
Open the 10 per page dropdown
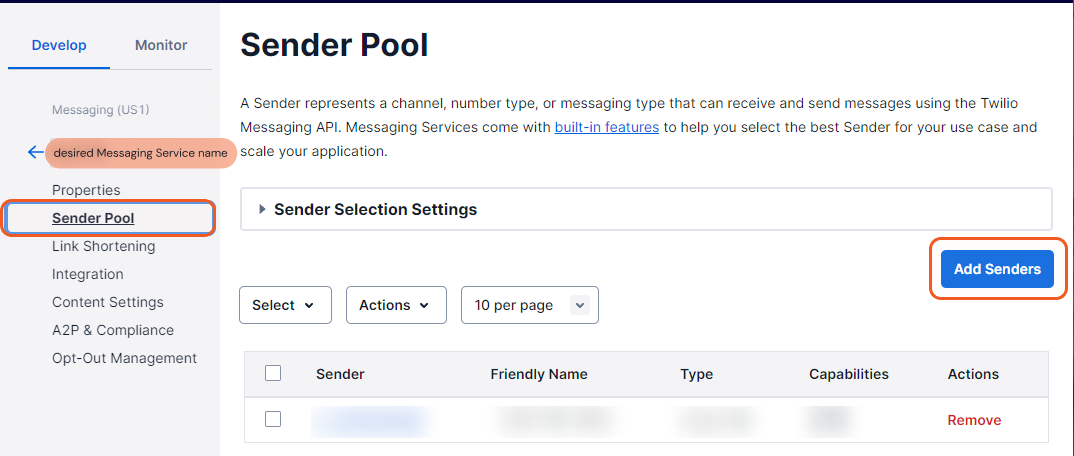click(529, 305)
